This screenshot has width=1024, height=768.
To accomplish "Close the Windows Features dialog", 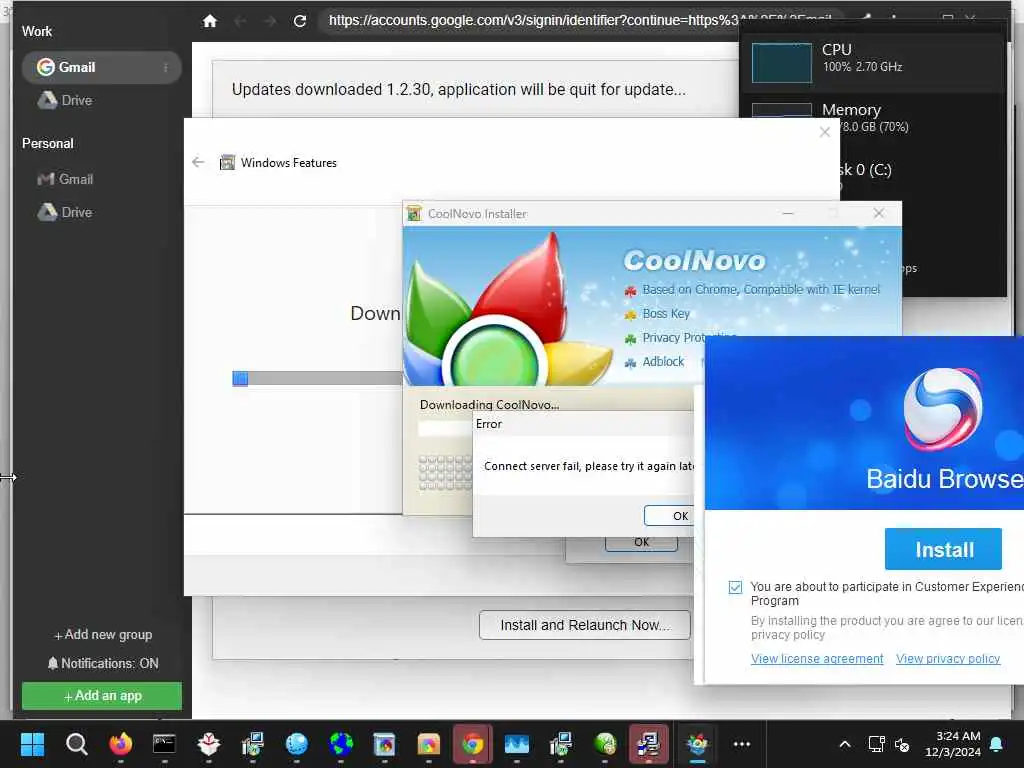I will click(825, 132).
